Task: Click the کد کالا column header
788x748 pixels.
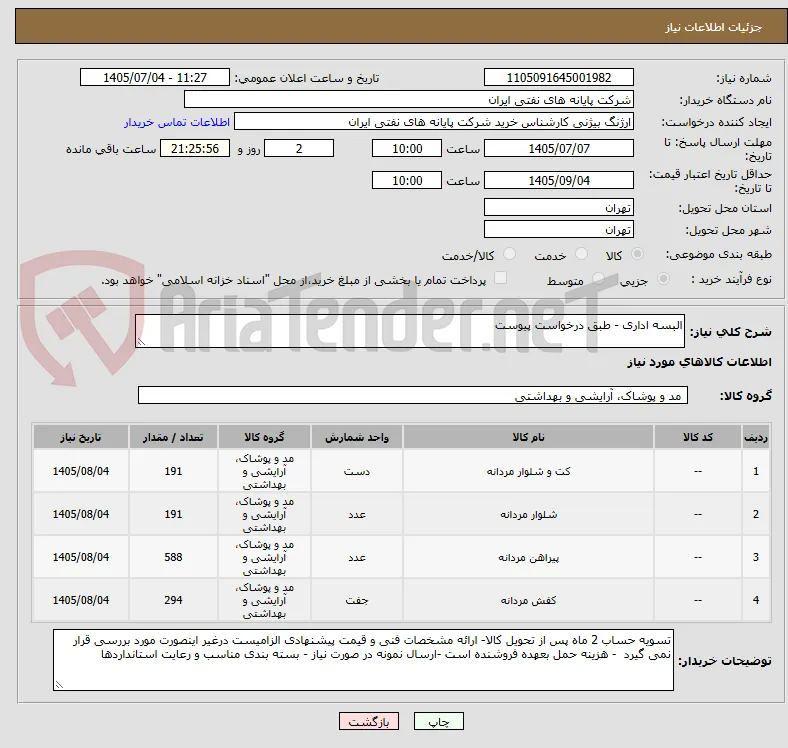Action: 698,437
